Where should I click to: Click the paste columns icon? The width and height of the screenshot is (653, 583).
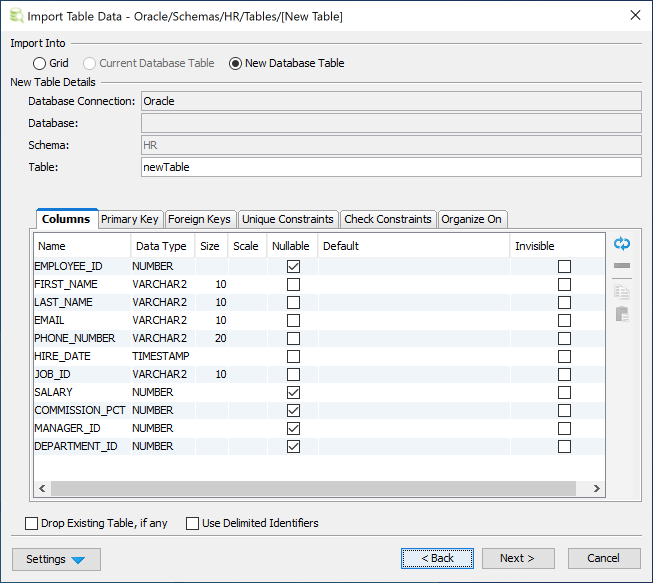point(622,314)
